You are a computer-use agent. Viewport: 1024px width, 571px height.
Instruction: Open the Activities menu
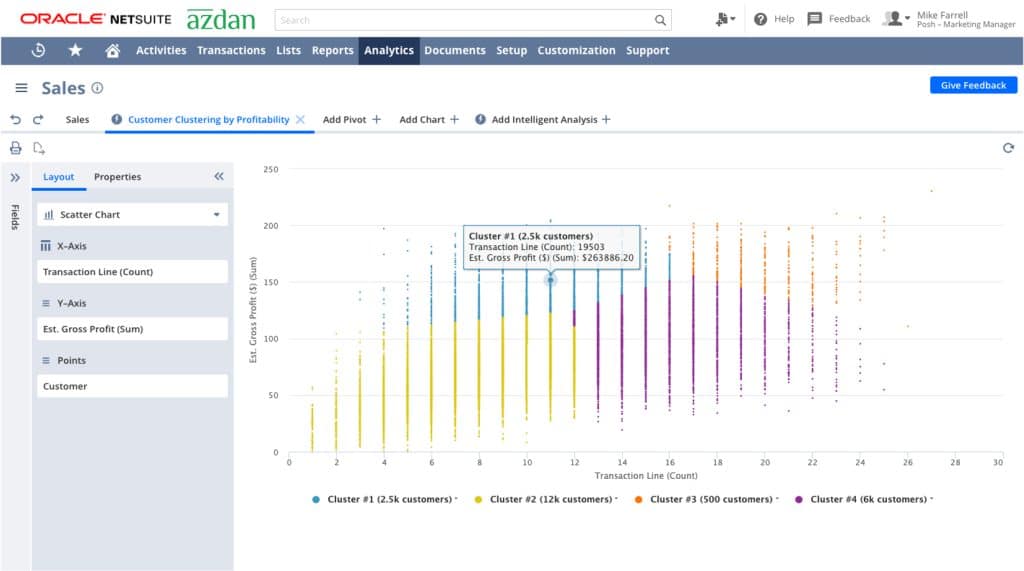(161, 50)
